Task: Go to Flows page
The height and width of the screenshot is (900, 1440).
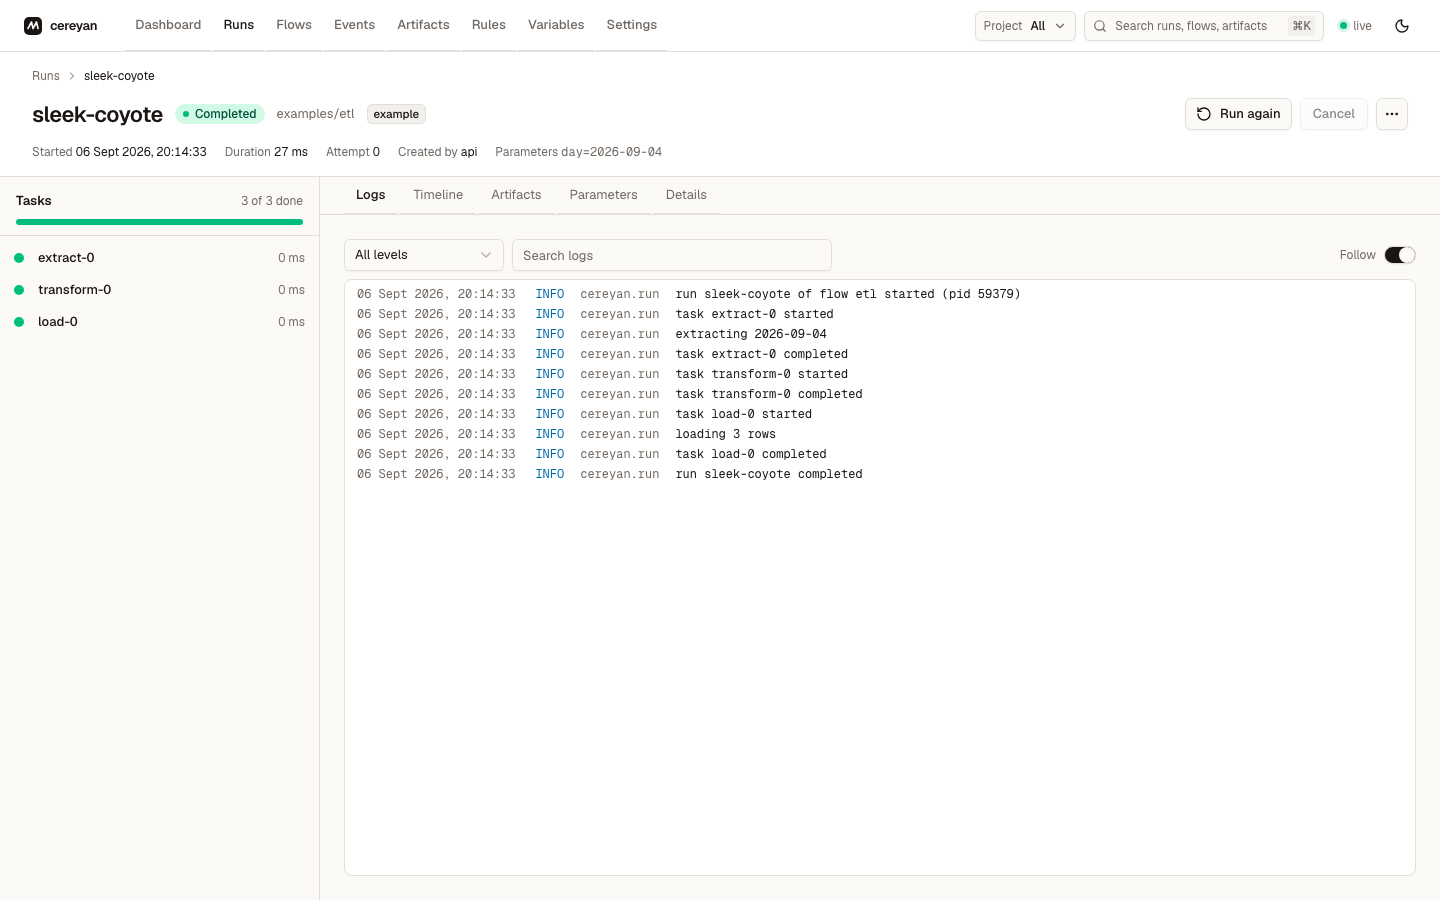Action: coord(294,25)
